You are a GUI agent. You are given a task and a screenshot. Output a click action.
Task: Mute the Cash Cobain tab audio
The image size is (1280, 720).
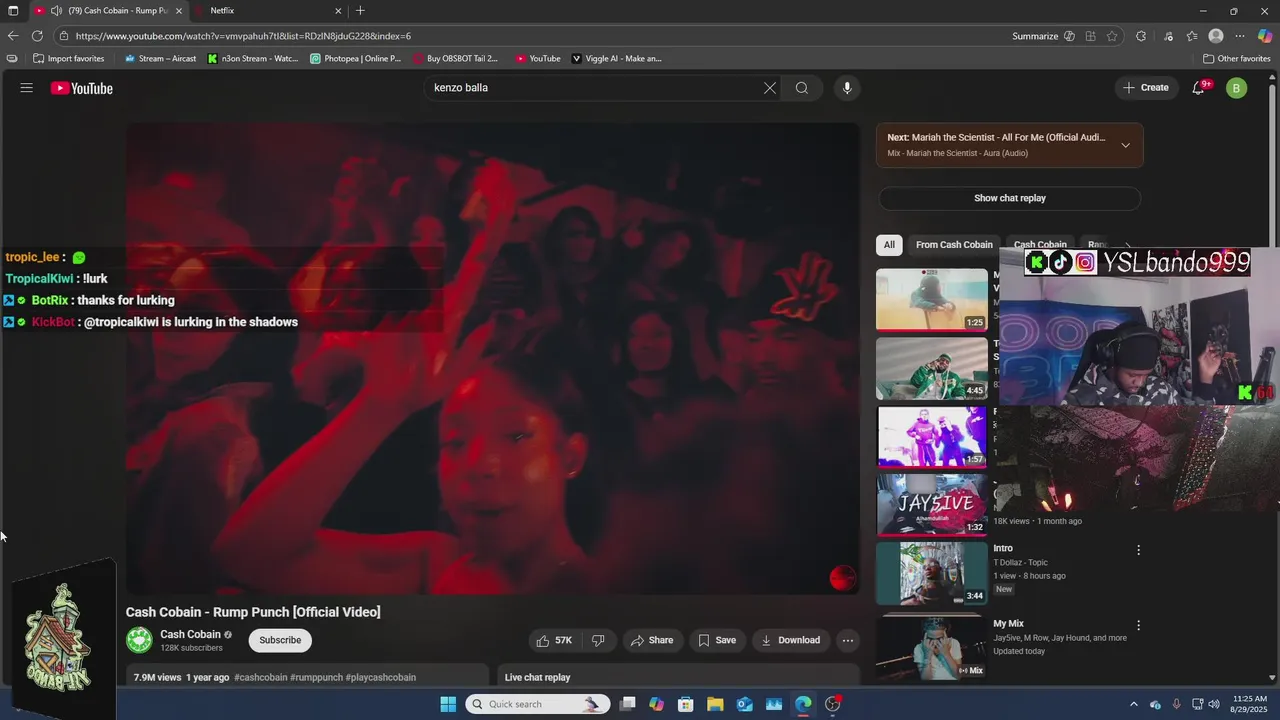56,11
